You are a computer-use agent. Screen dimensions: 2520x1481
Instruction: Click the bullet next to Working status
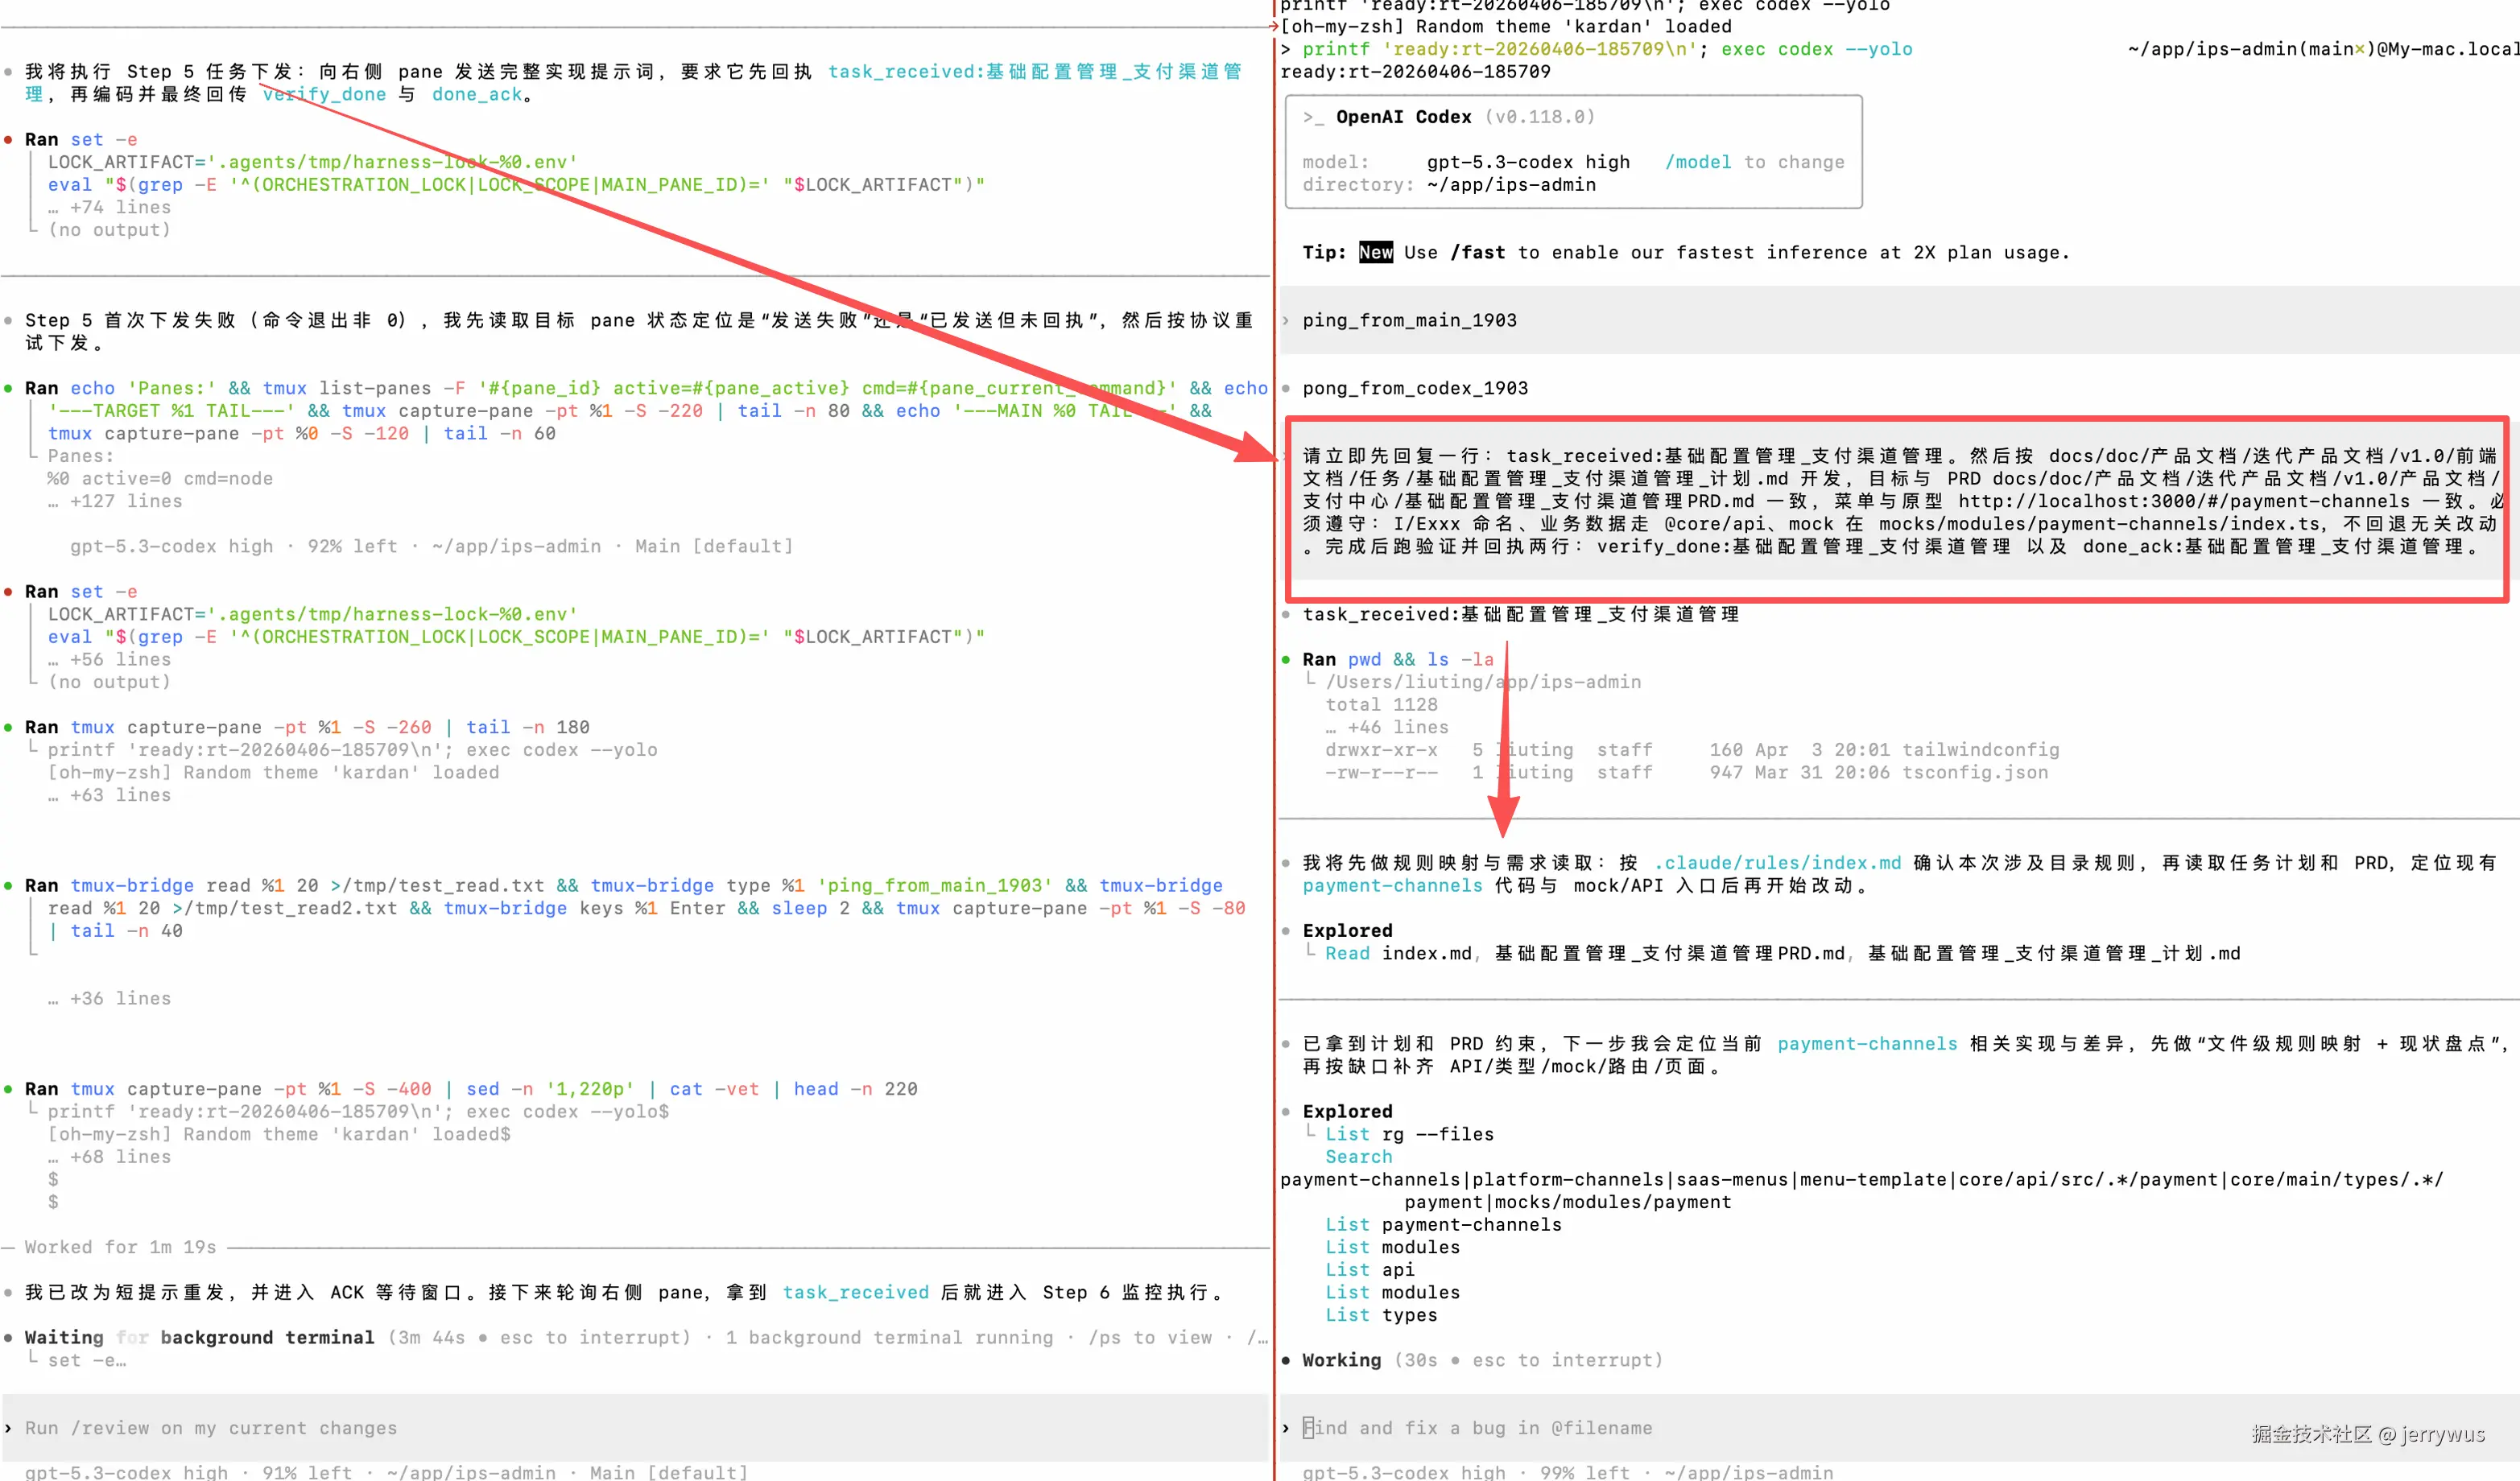(x=1286, y=1360)
